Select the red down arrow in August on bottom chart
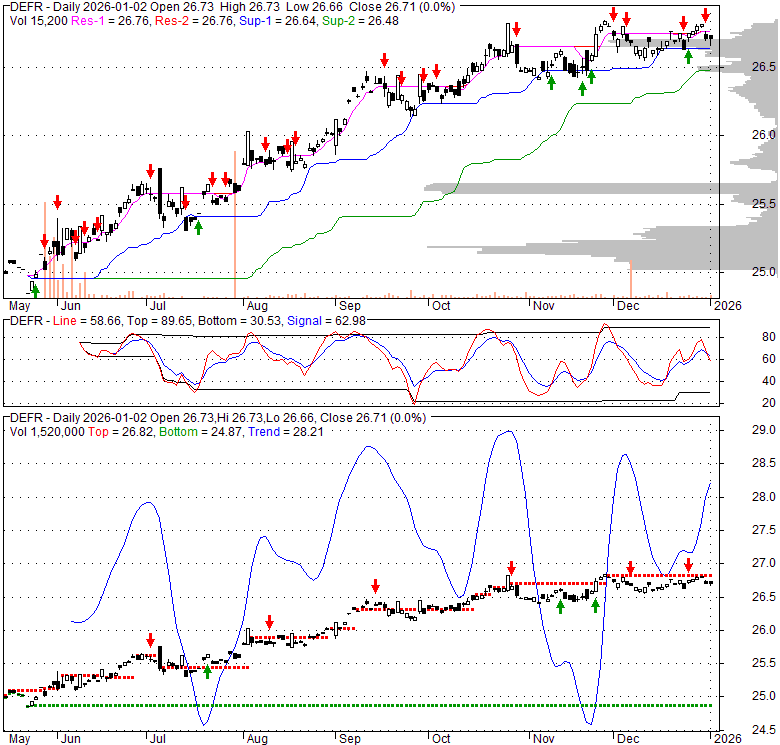This screenshot has height=745, width=780. pos(268,621)
